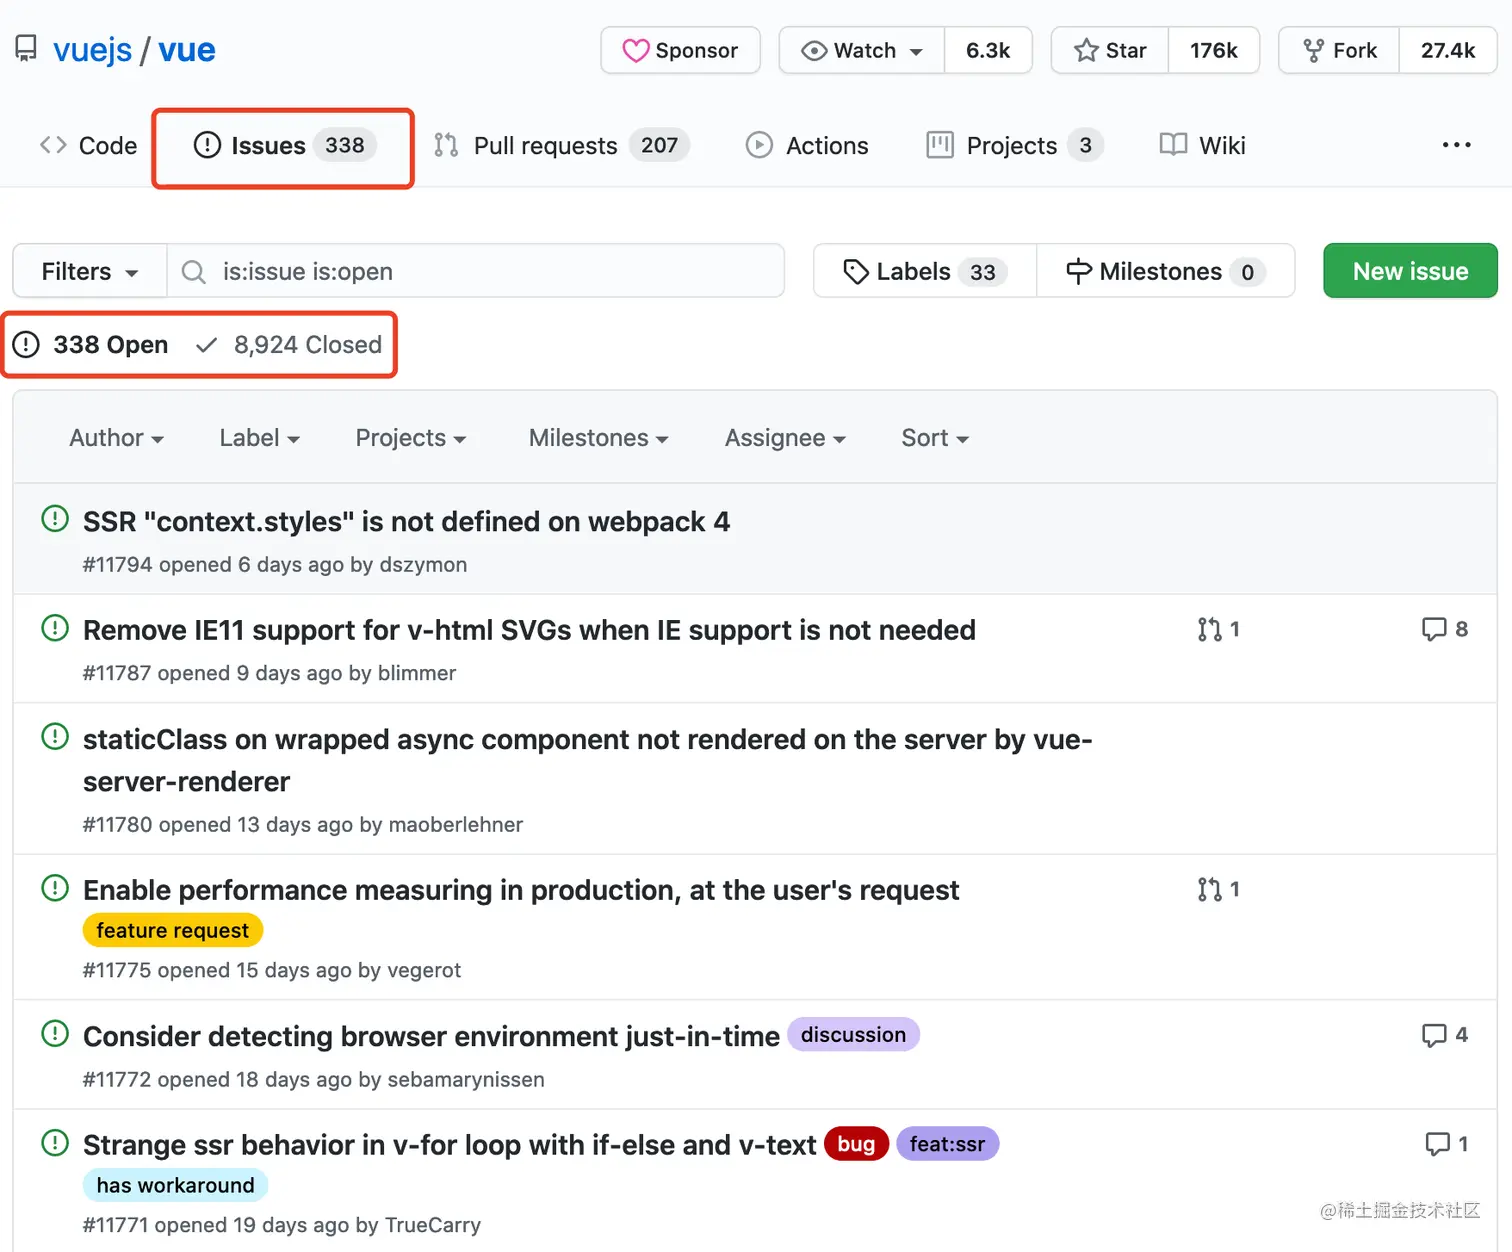Switch to the Pull requests tab
Image resolution: width=1512 pixels, height=1252 pixels.
tap(561, 146)
